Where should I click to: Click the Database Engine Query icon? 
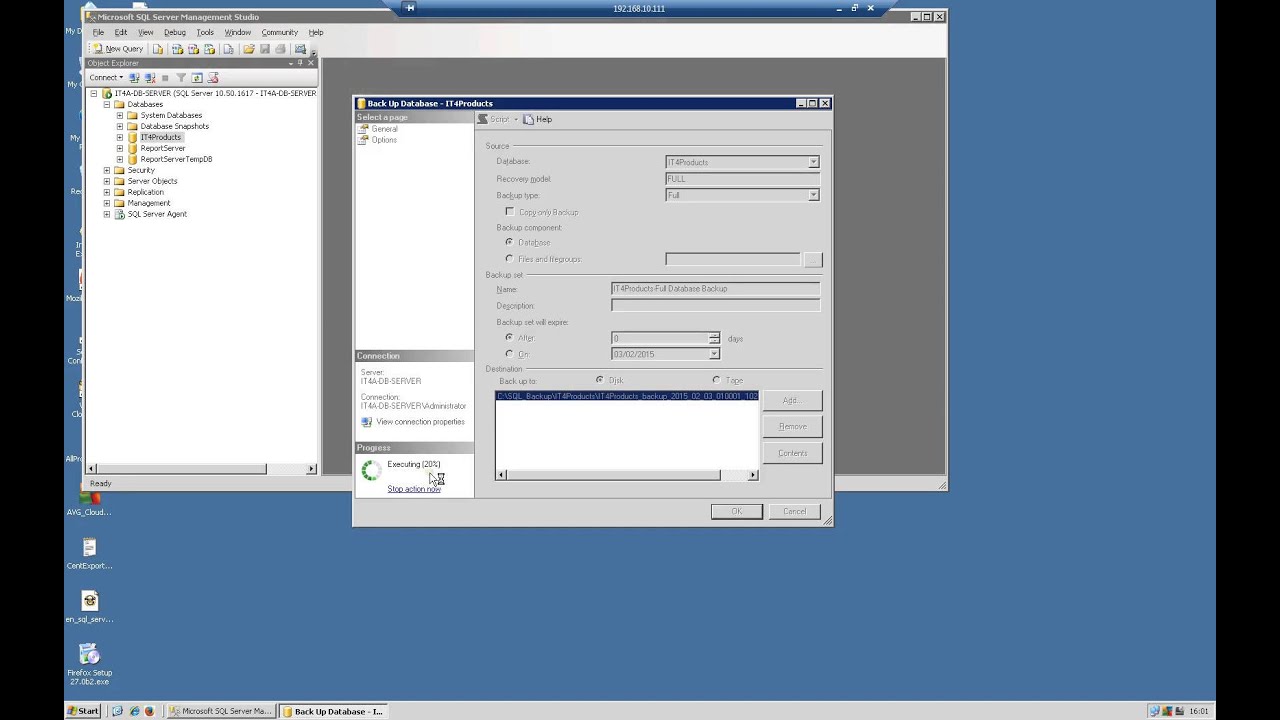tap(158, 48)
